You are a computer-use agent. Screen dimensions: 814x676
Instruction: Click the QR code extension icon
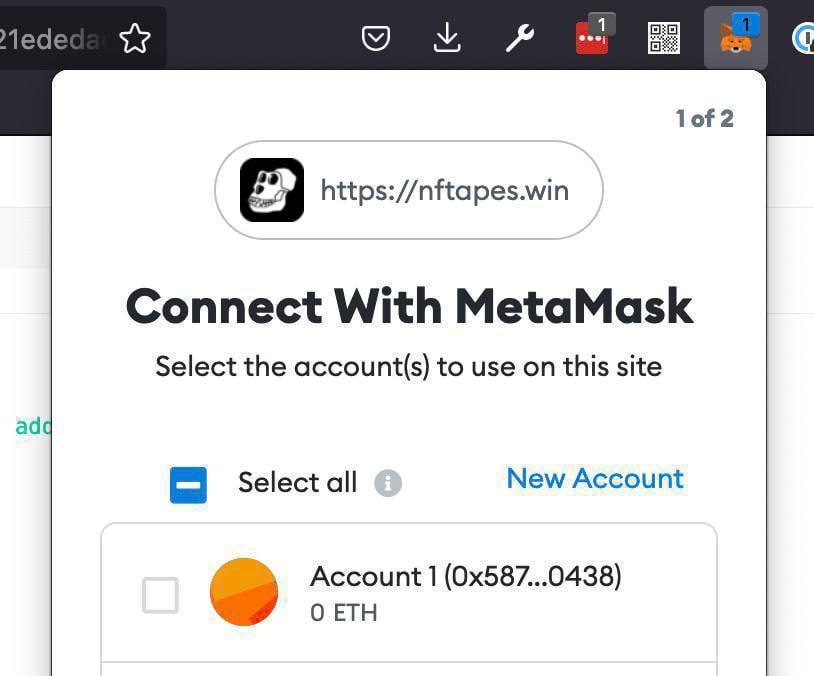click(664, 39)
